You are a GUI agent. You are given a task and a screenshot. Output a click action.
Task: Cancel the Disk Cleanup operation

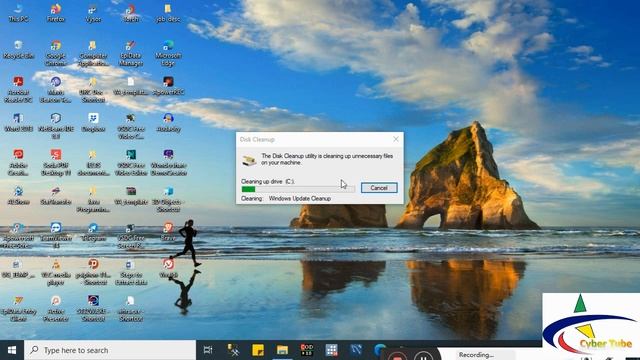(x=379, y=188)
